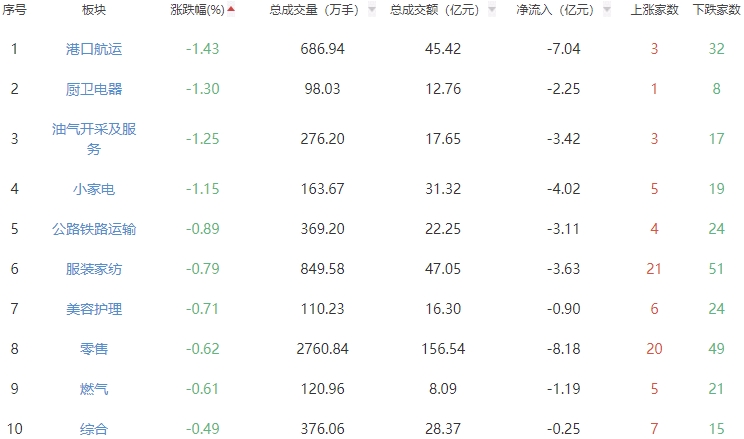Sort by the 涨跌幅(%) column header
The image size is (744, 439).
196,10
